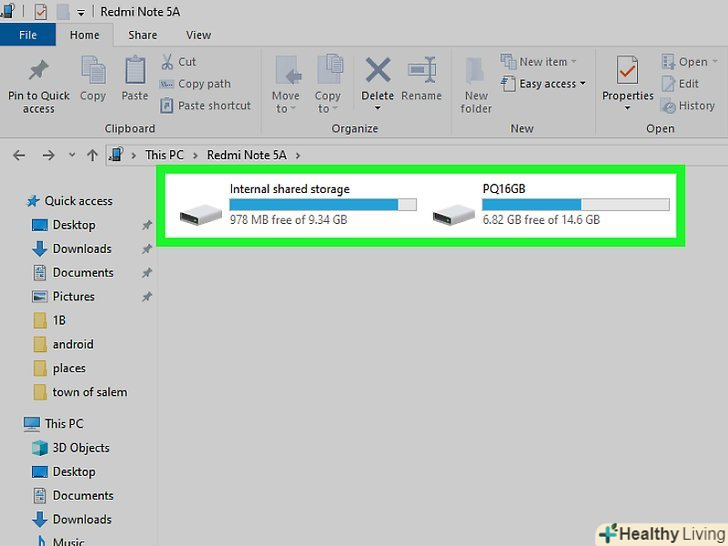Open Customize Quick Access Toolbar dropdown
728x546 pixels.
[x=81, y=13]
